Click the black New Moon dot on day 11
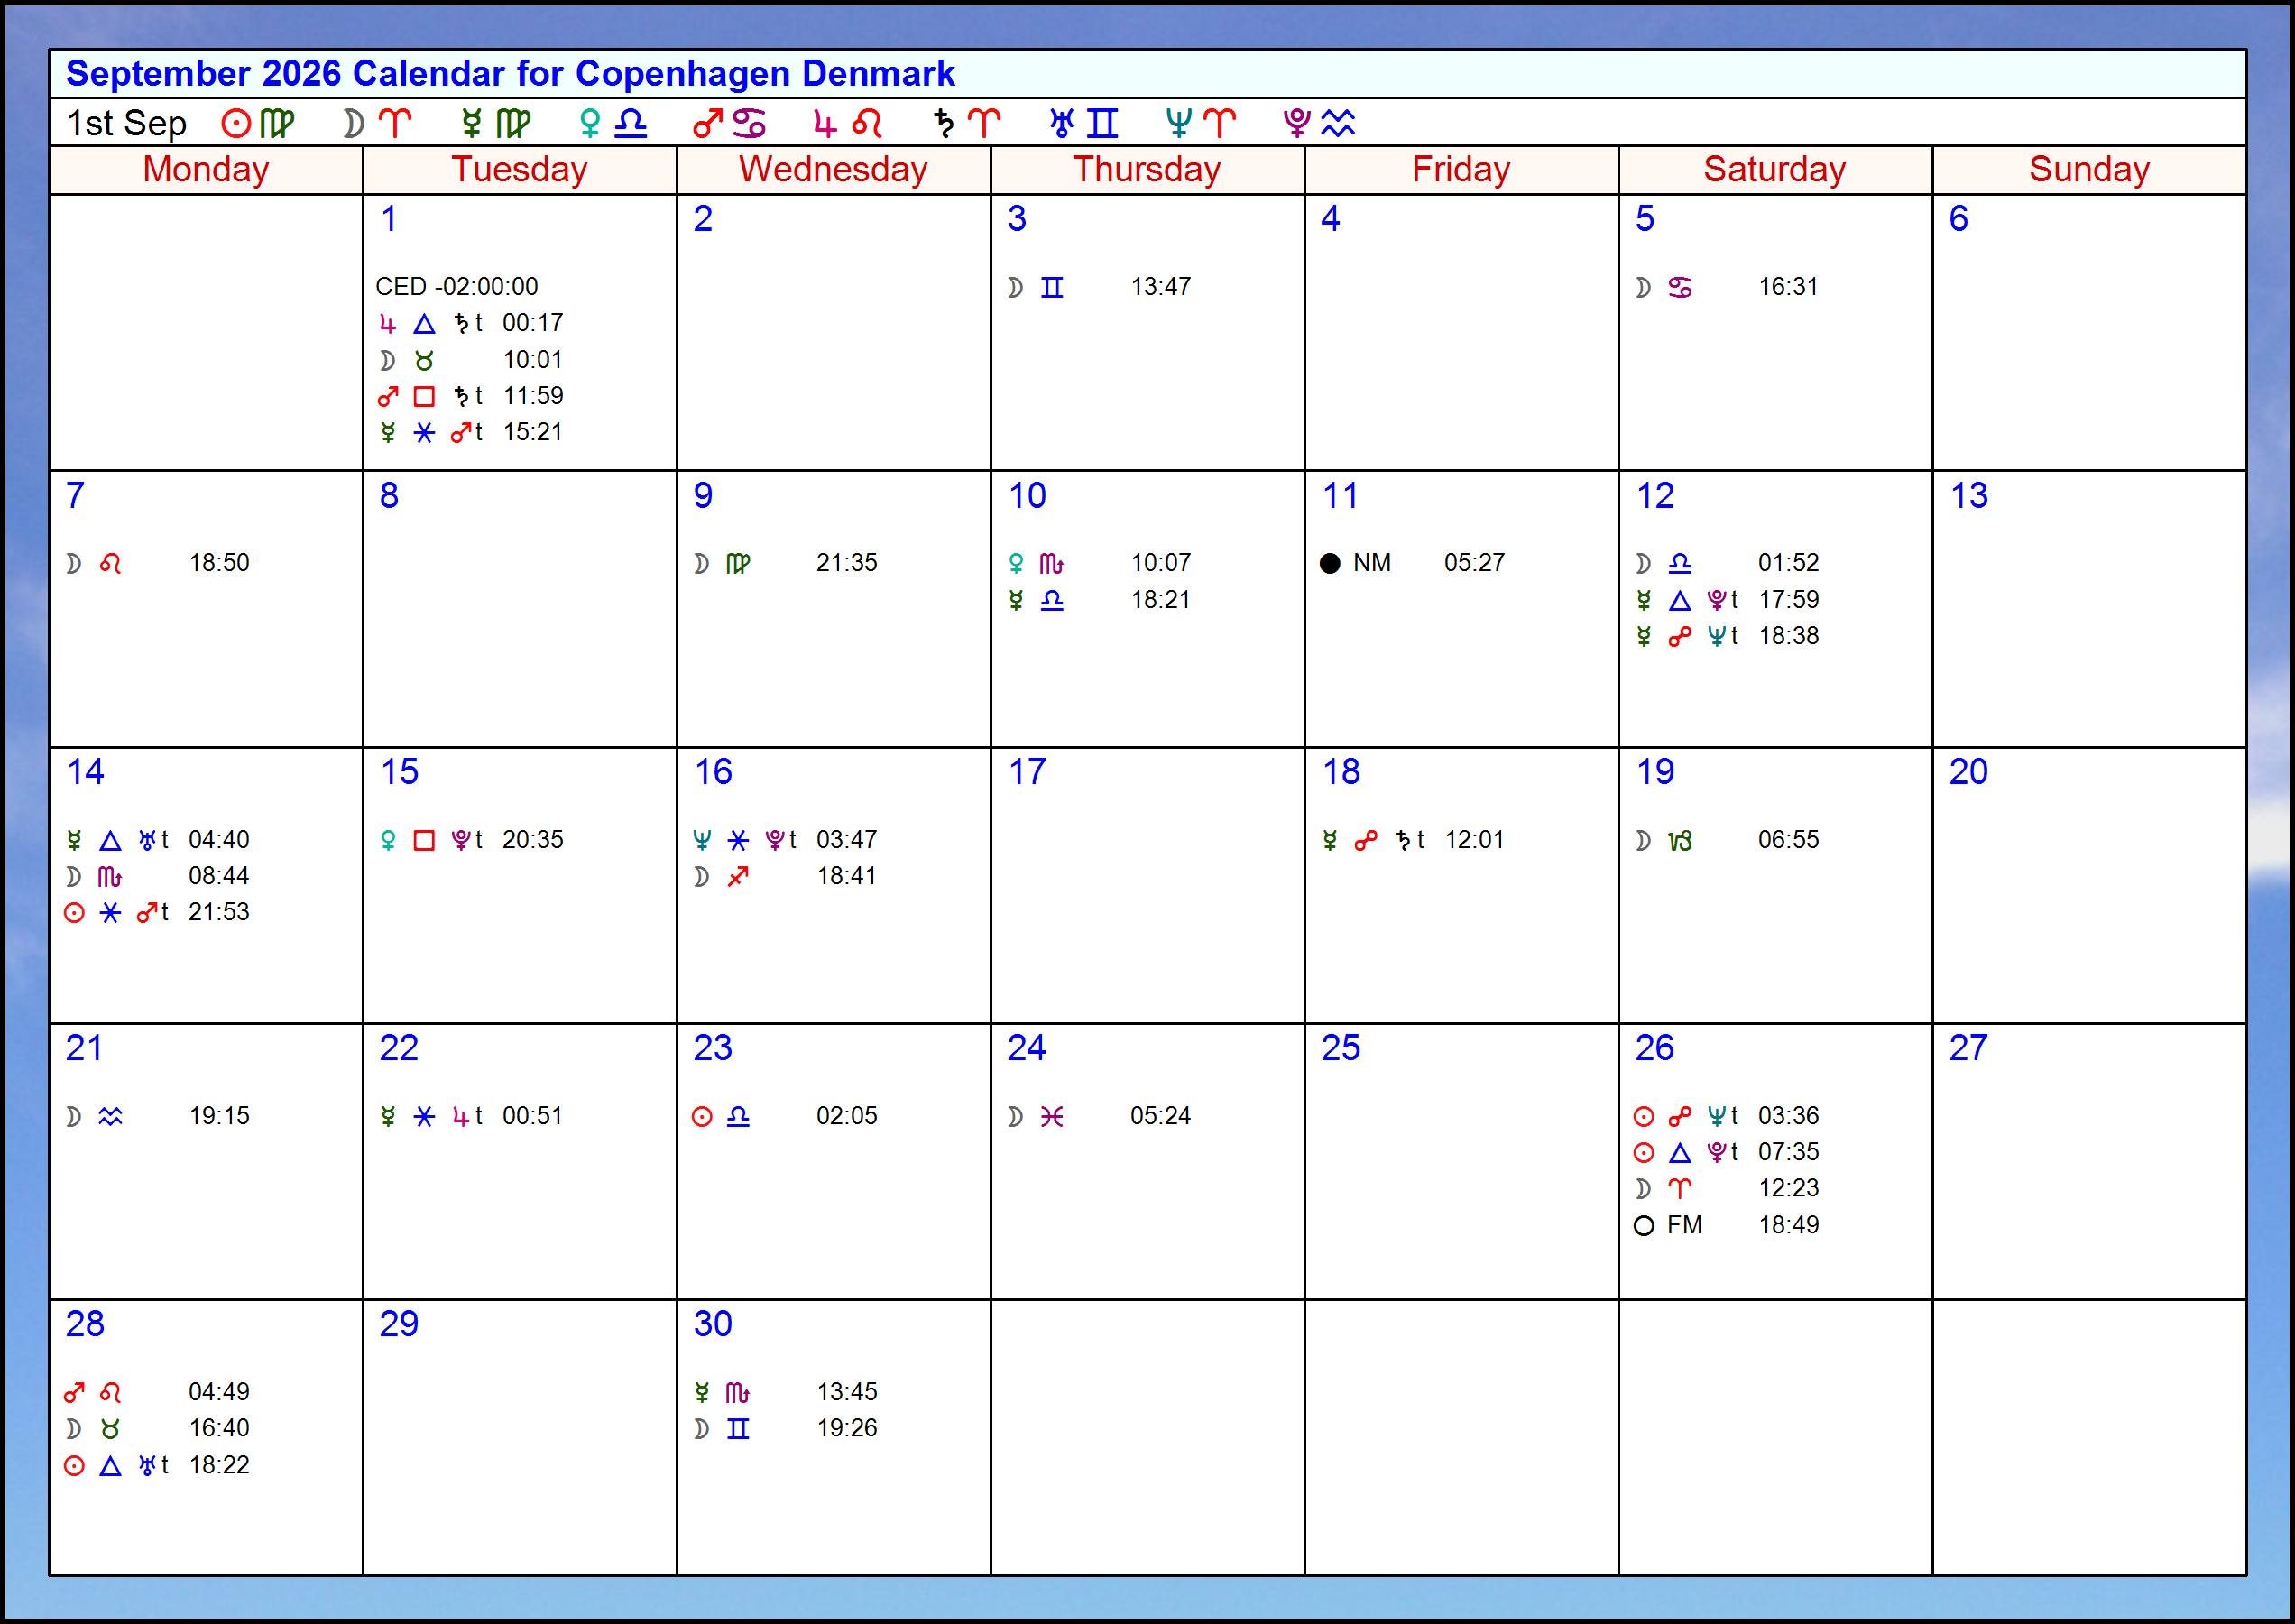The width and height of the screenshot is (2295, 1624). click(1330, 564)
